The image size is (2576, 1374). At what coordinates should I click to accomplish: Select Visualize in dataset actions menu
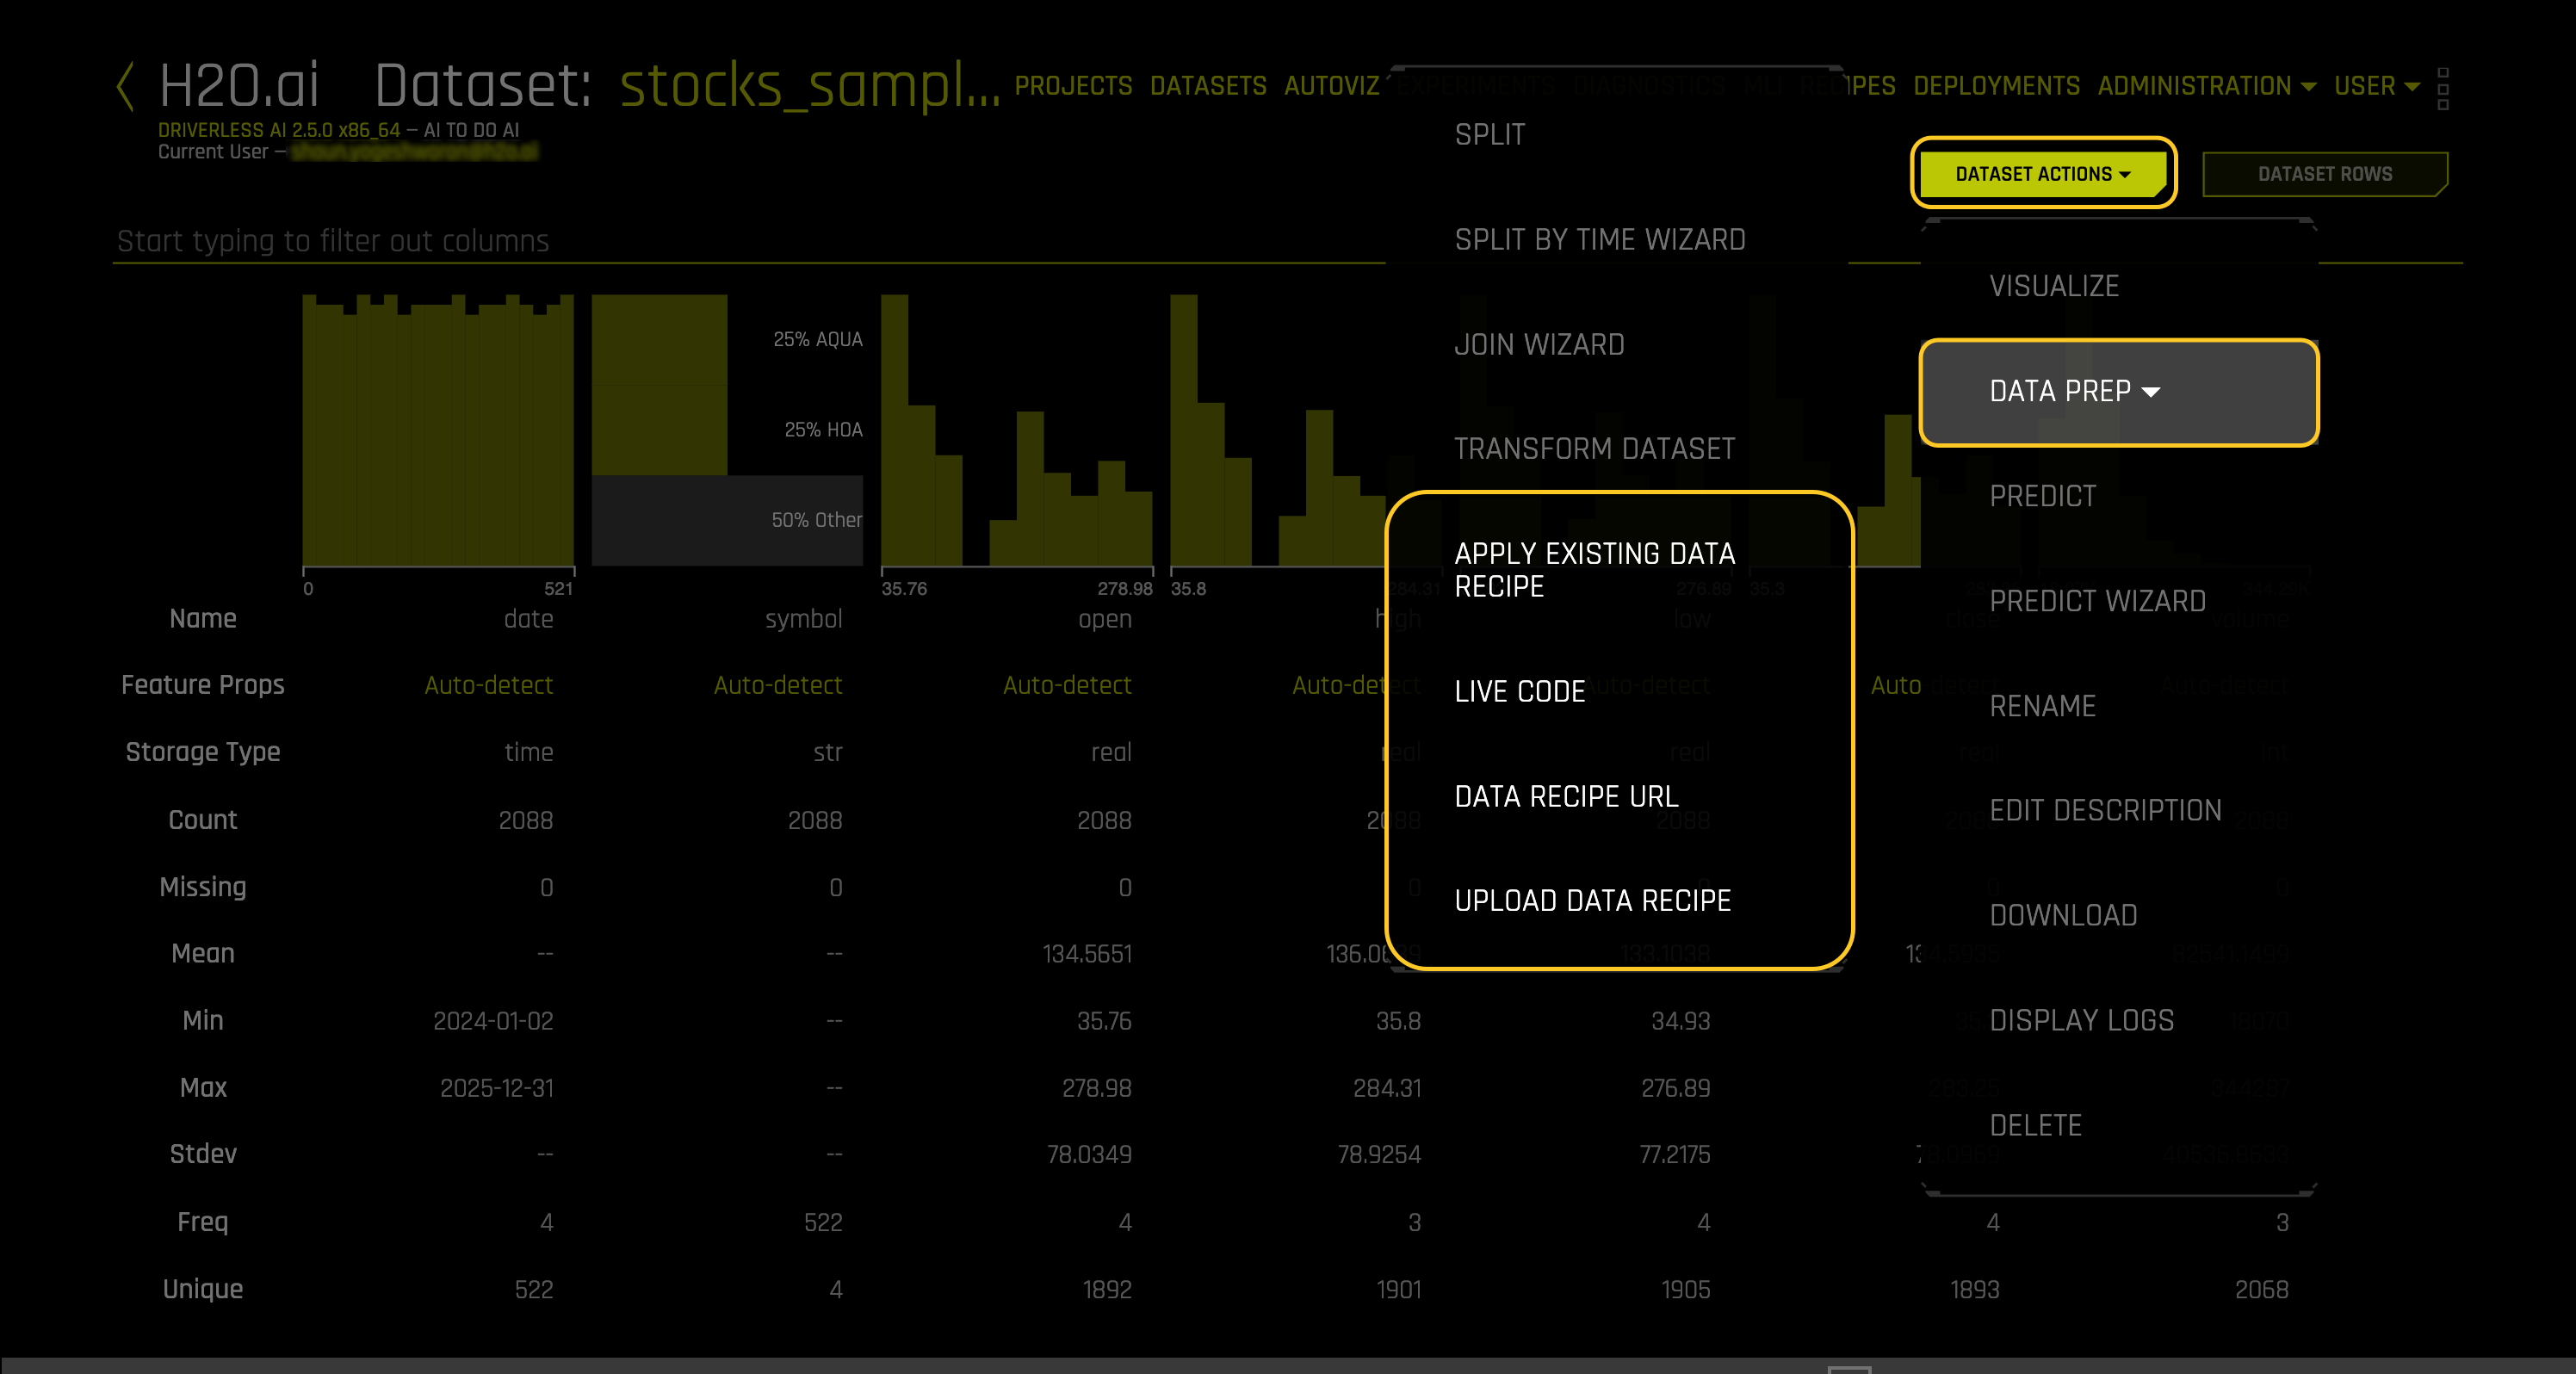click(2053, 287)
